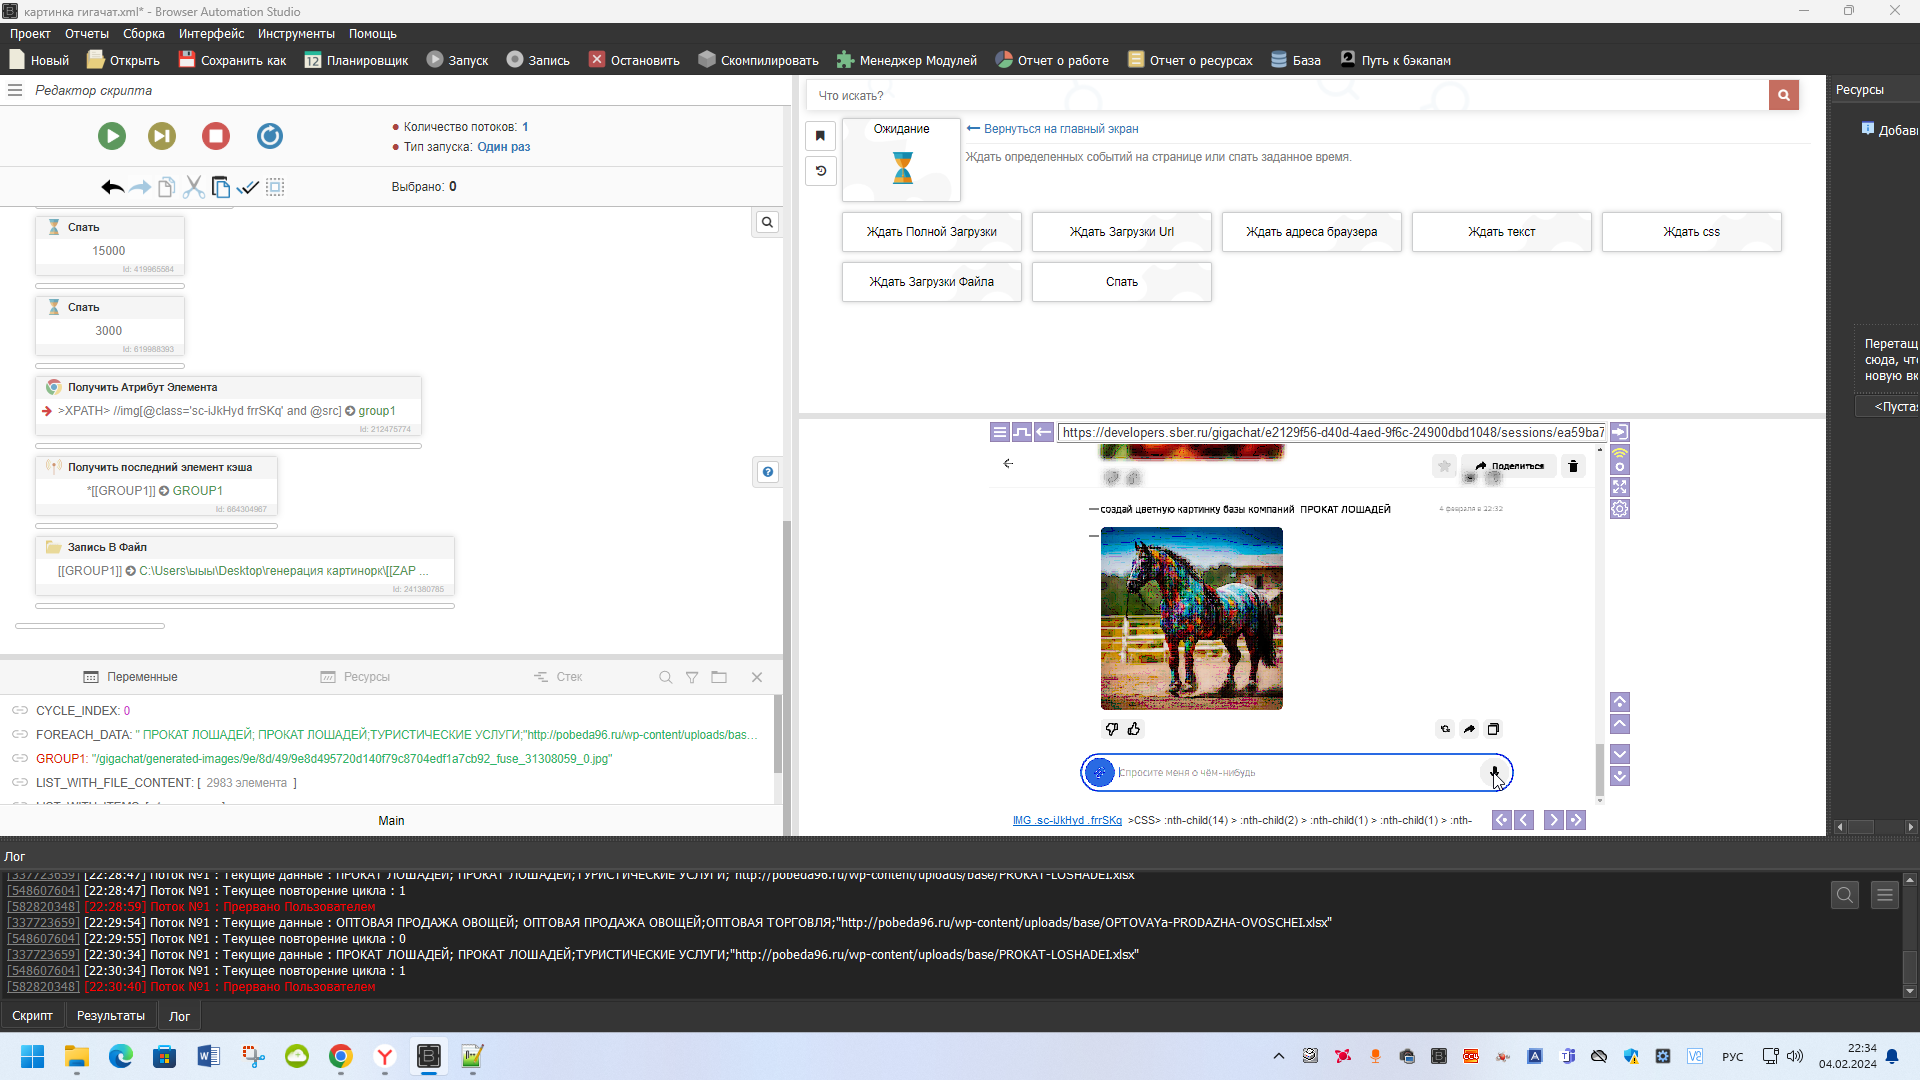
Task: Toggle the favorite star in the chat
Action: coord(1444,466)
